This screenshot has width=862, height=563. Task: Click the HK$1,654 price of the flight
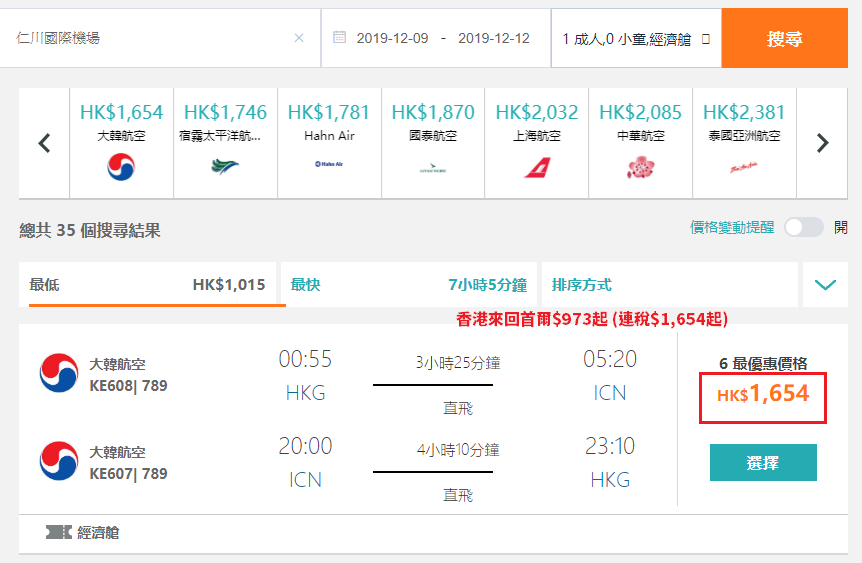coord(763,394)
